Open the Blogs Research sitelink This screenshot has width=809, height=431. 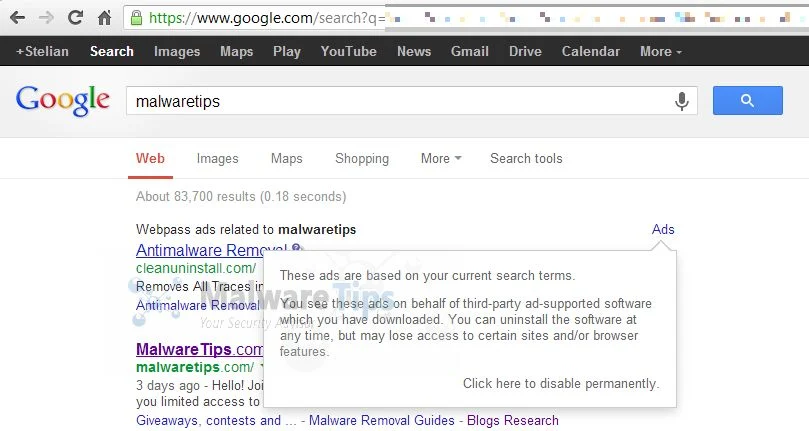513,421
